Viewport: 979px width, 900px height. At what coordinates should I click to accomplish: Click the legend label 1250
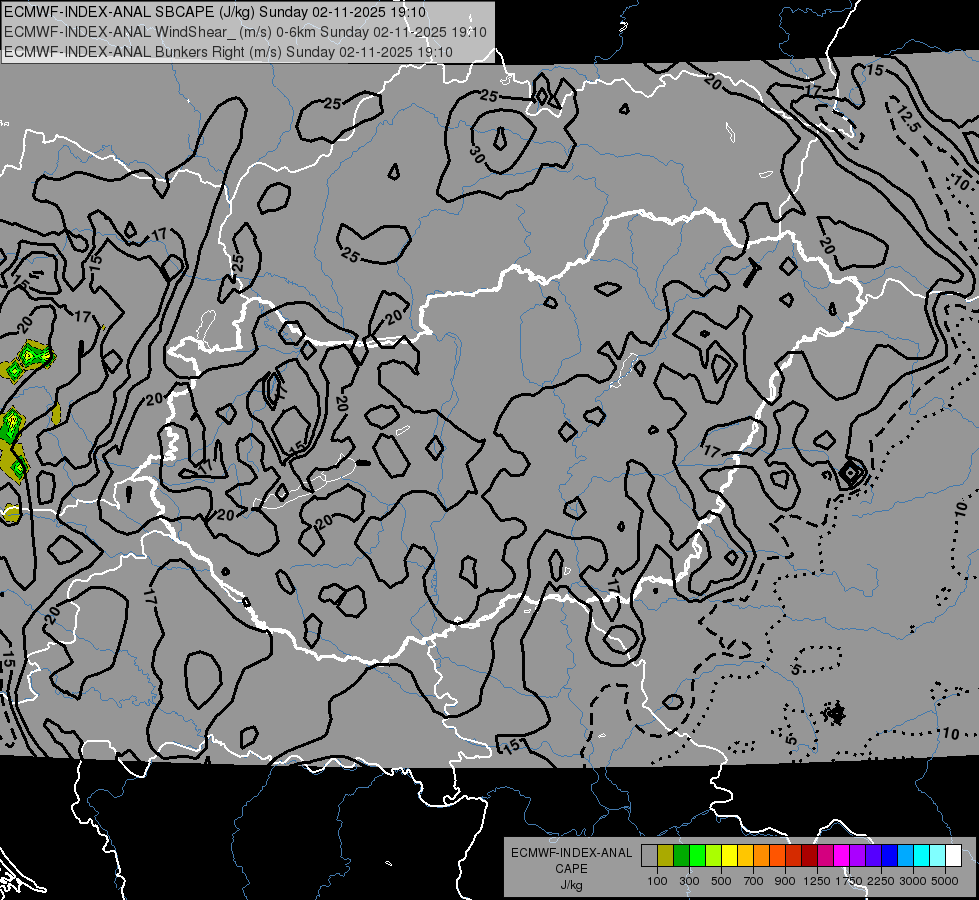pyautogui.click(x=817, y=881)
